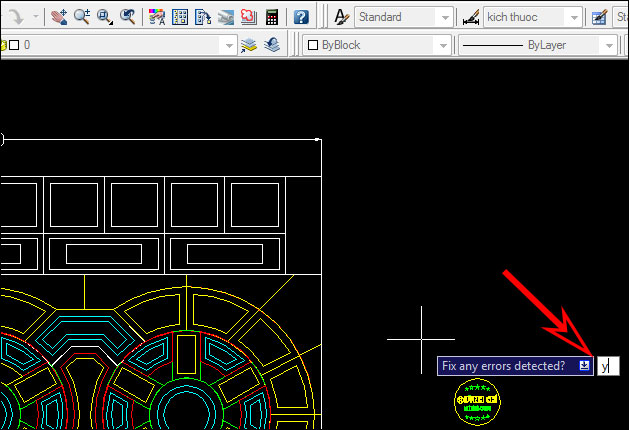The width and height of the screenshot is (630, 430).
Task: Open the Markup Set Manager icon
Action: 247,17
